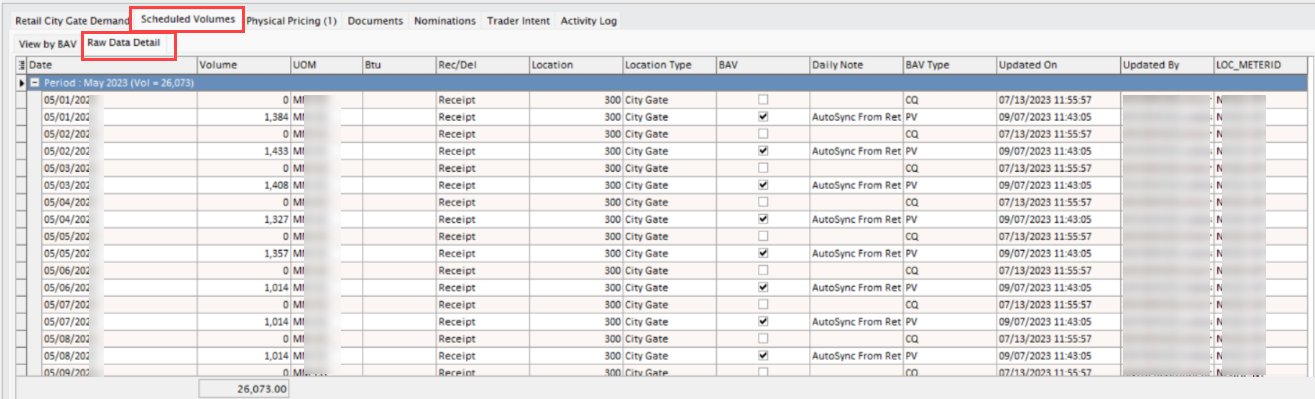Click Updated On timestamp in 05/05 CQ row

[x=1058, y=236]
